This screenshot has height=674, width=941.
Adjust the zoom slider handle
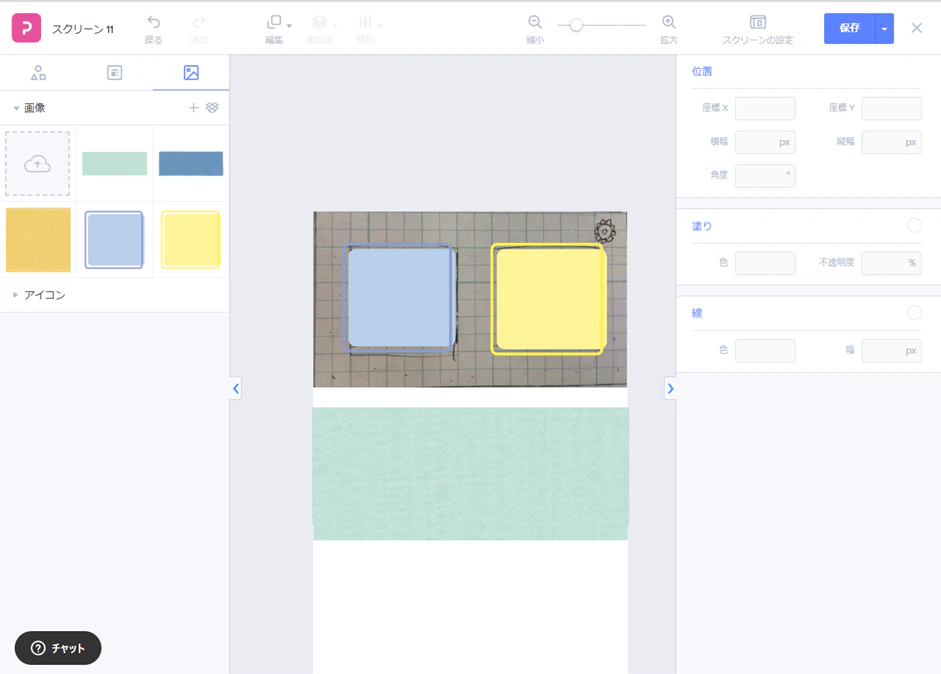click(576, 25)
